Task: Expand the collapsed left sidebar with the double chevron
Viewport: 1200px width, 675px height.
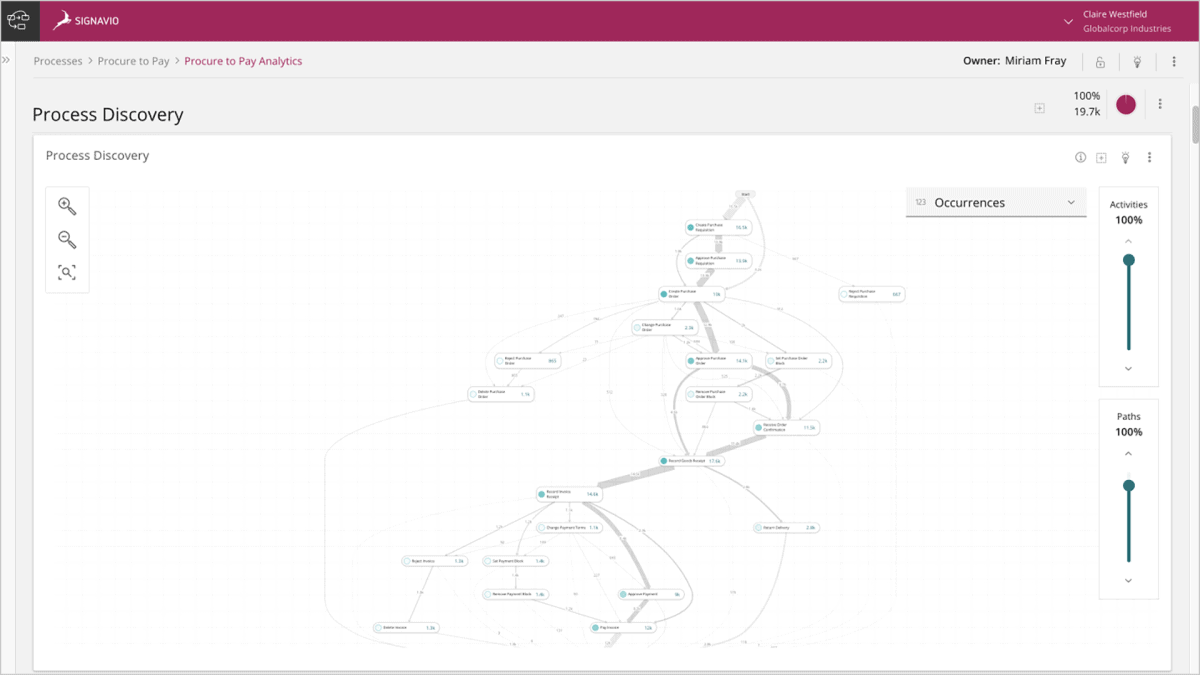Action: pyautogui.click(x=7, y=60)
